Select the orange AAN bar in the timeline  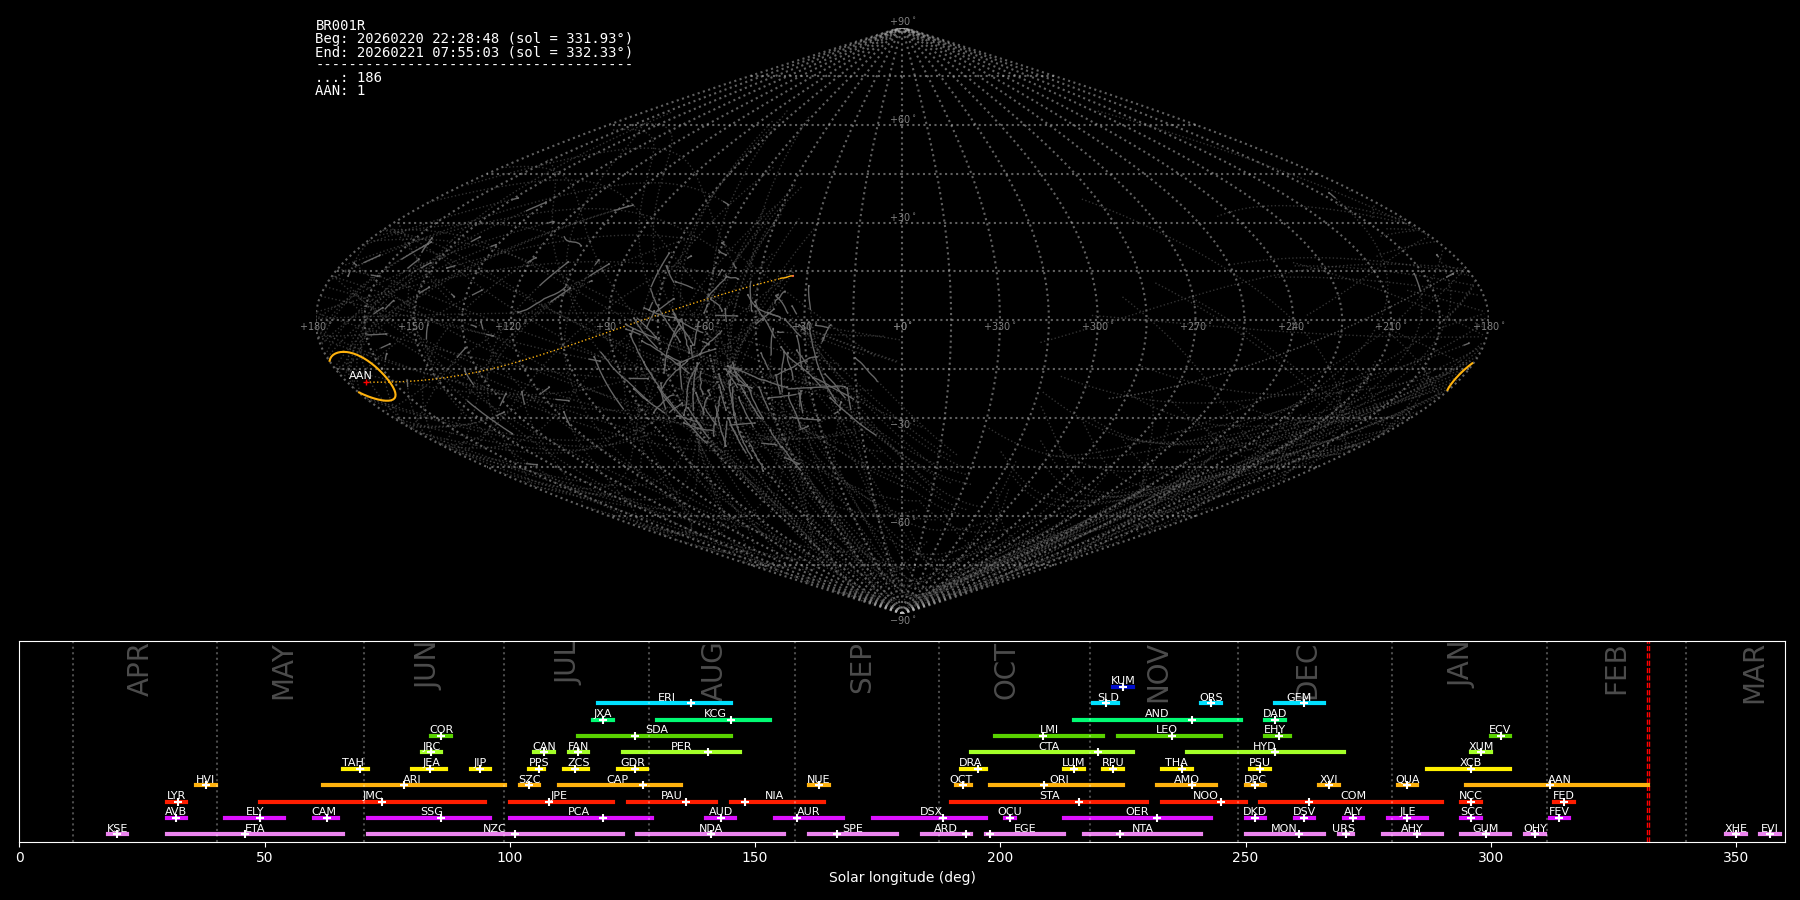tap(1556, 785)
